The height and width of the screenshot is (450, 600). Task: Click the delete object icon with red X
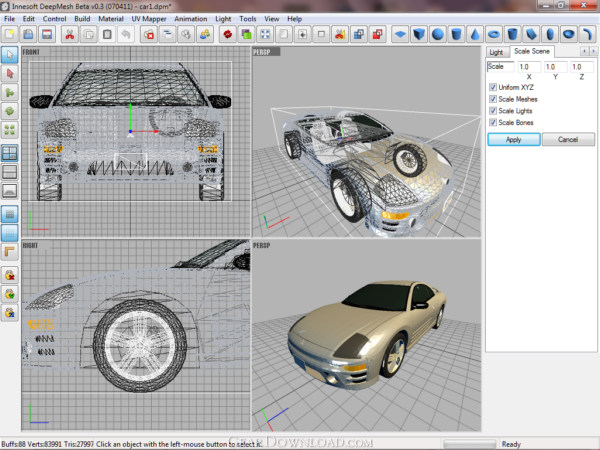pyautogui.click(x=148, y=34)
